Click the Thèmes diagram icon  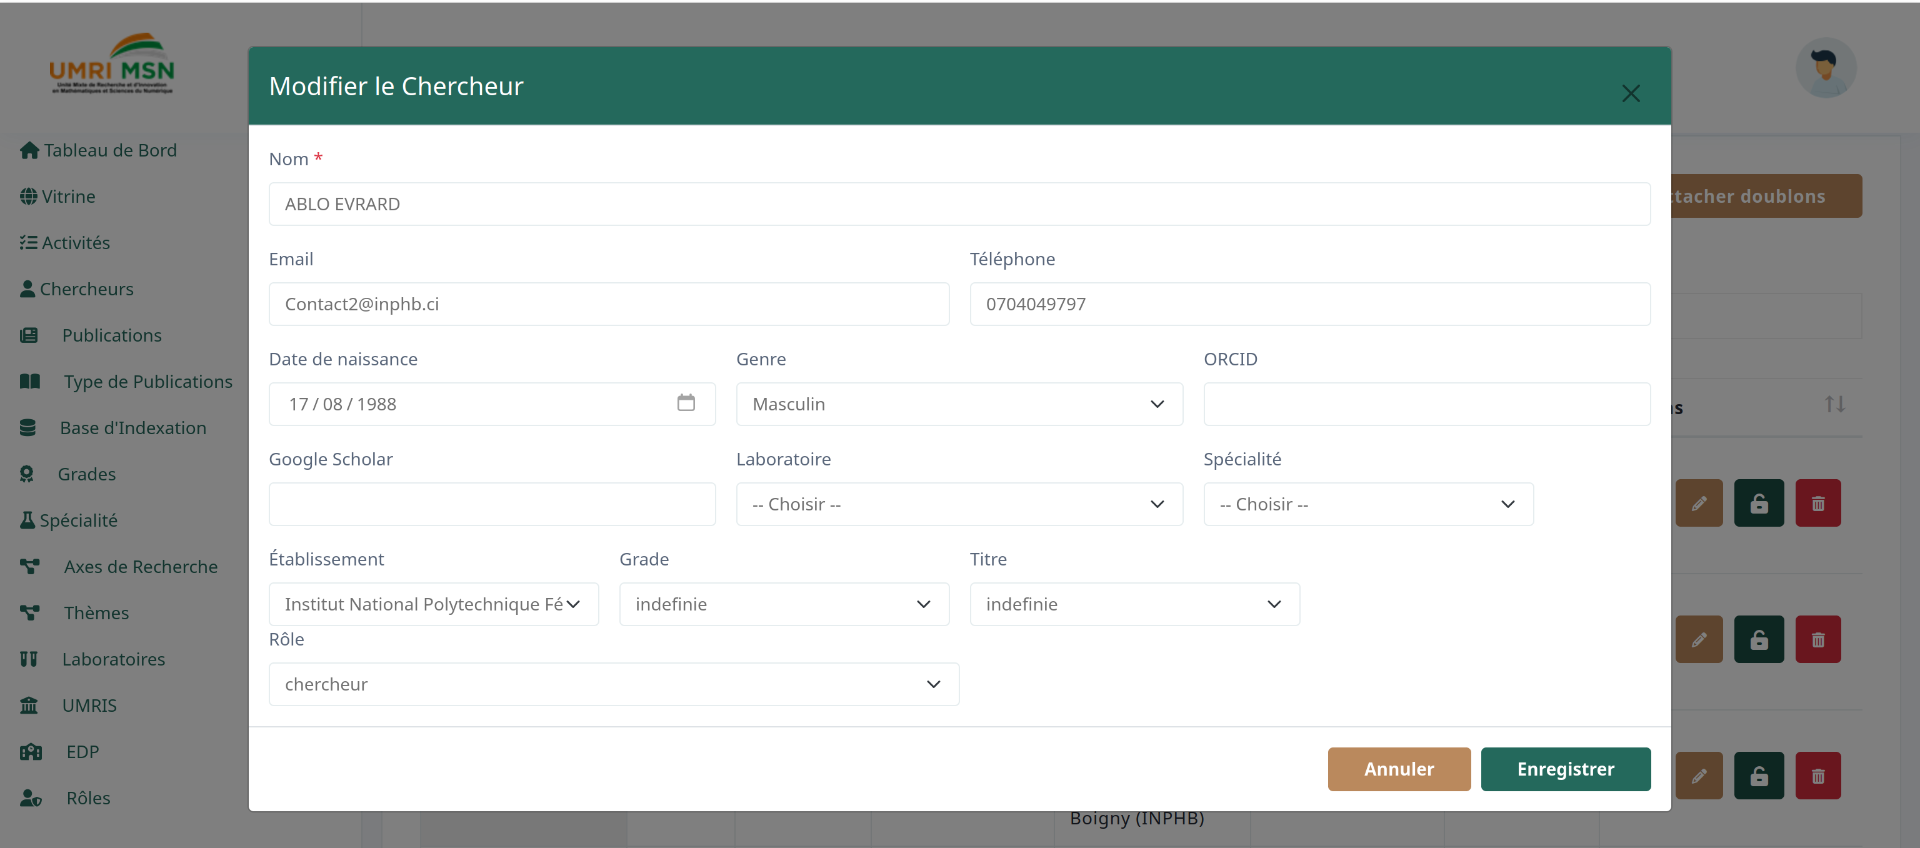(x=30, y=612)
